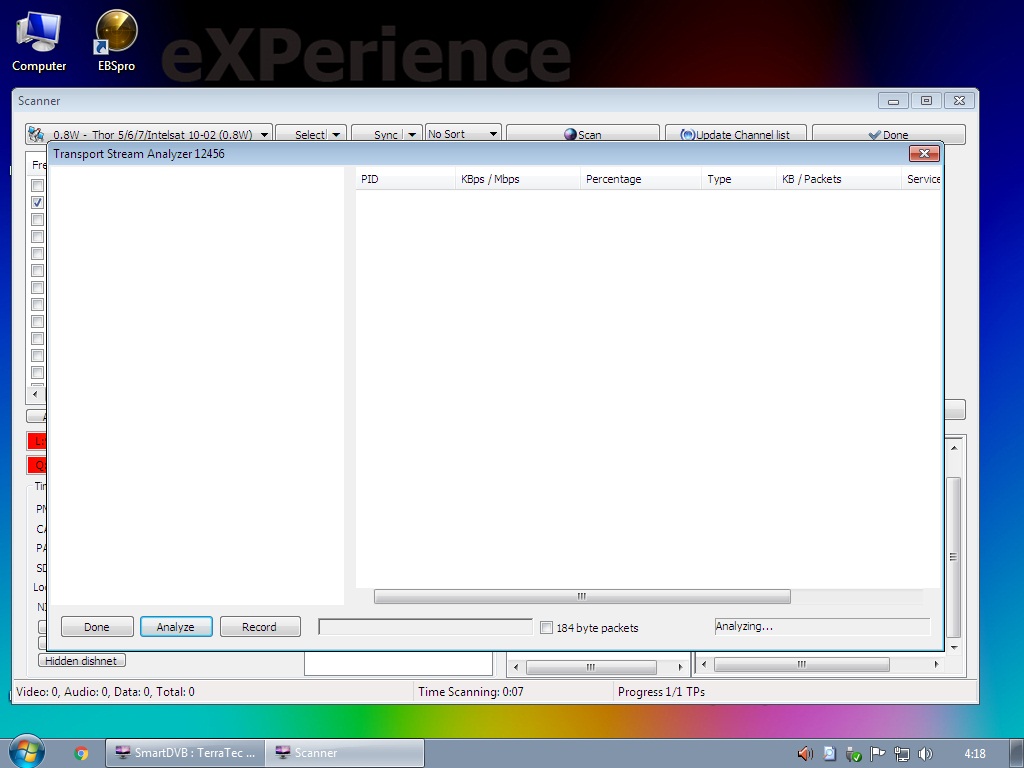The image size is (1024, 768).
Task: Click the Scan button
Action: pyautogui.click(x=583, y=135)
